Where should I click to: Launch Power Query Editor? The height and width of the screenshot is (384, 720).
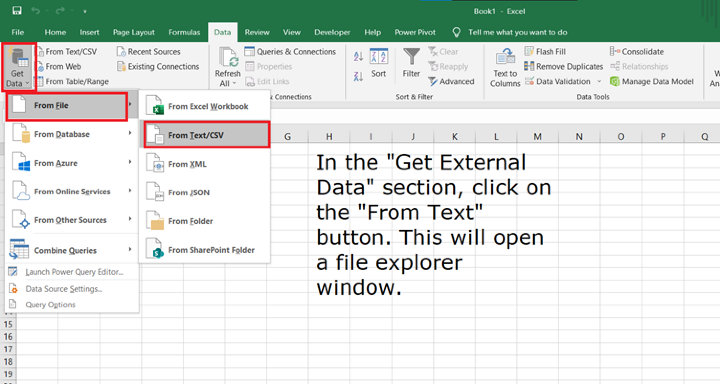click(72, 272)
